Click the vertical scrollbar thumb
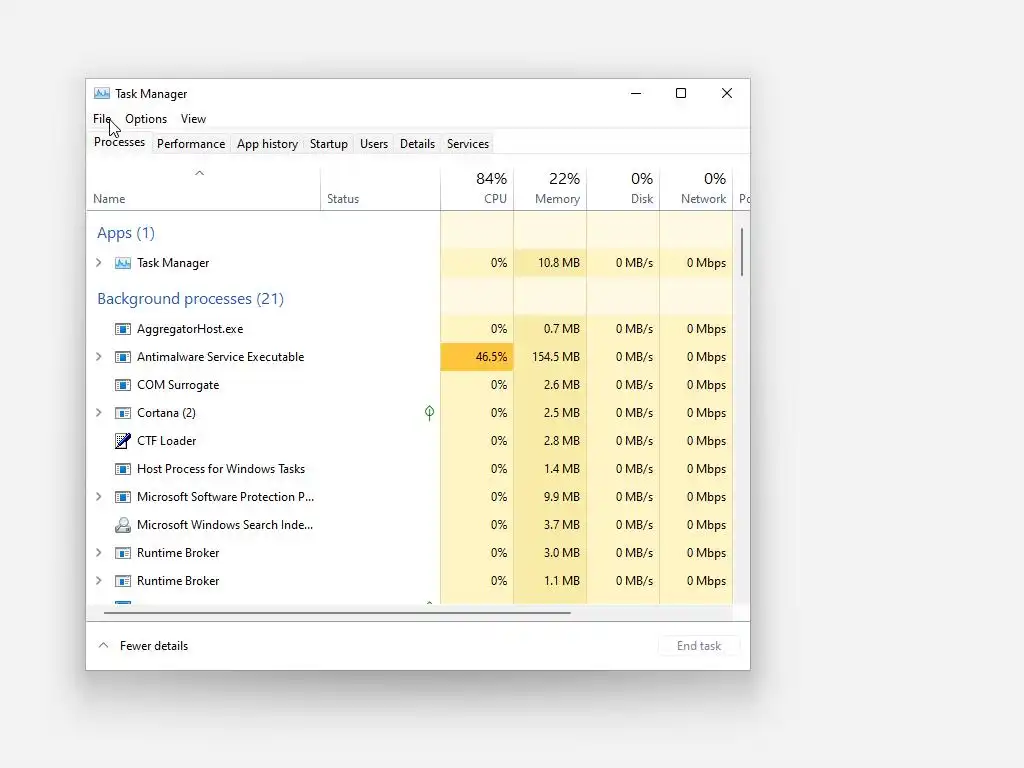 pos(742,252)
